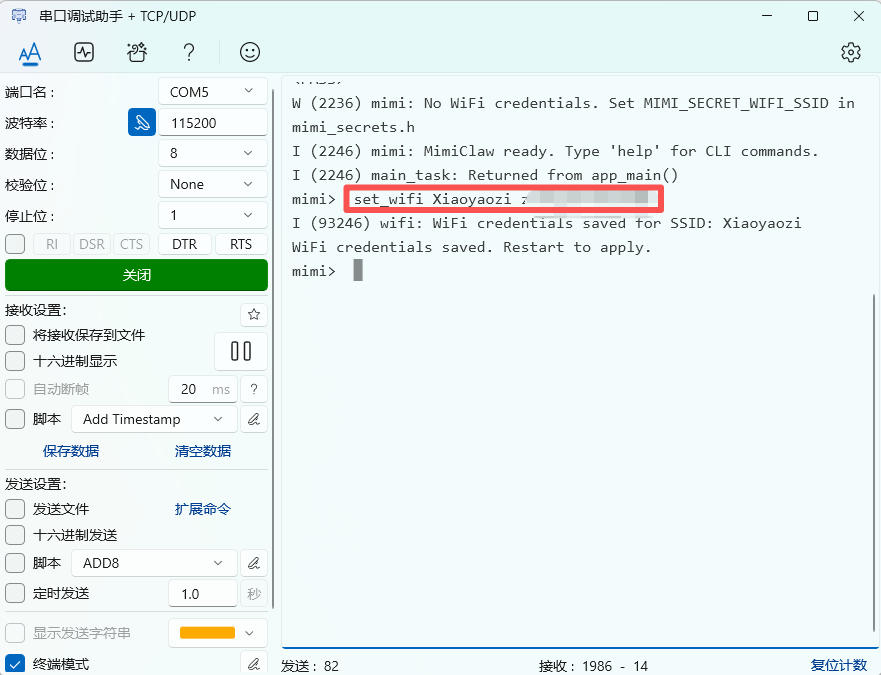Screen dimensions: 881x675
Task: Switch to the waveform plot view
Action: tap(84, 52)
